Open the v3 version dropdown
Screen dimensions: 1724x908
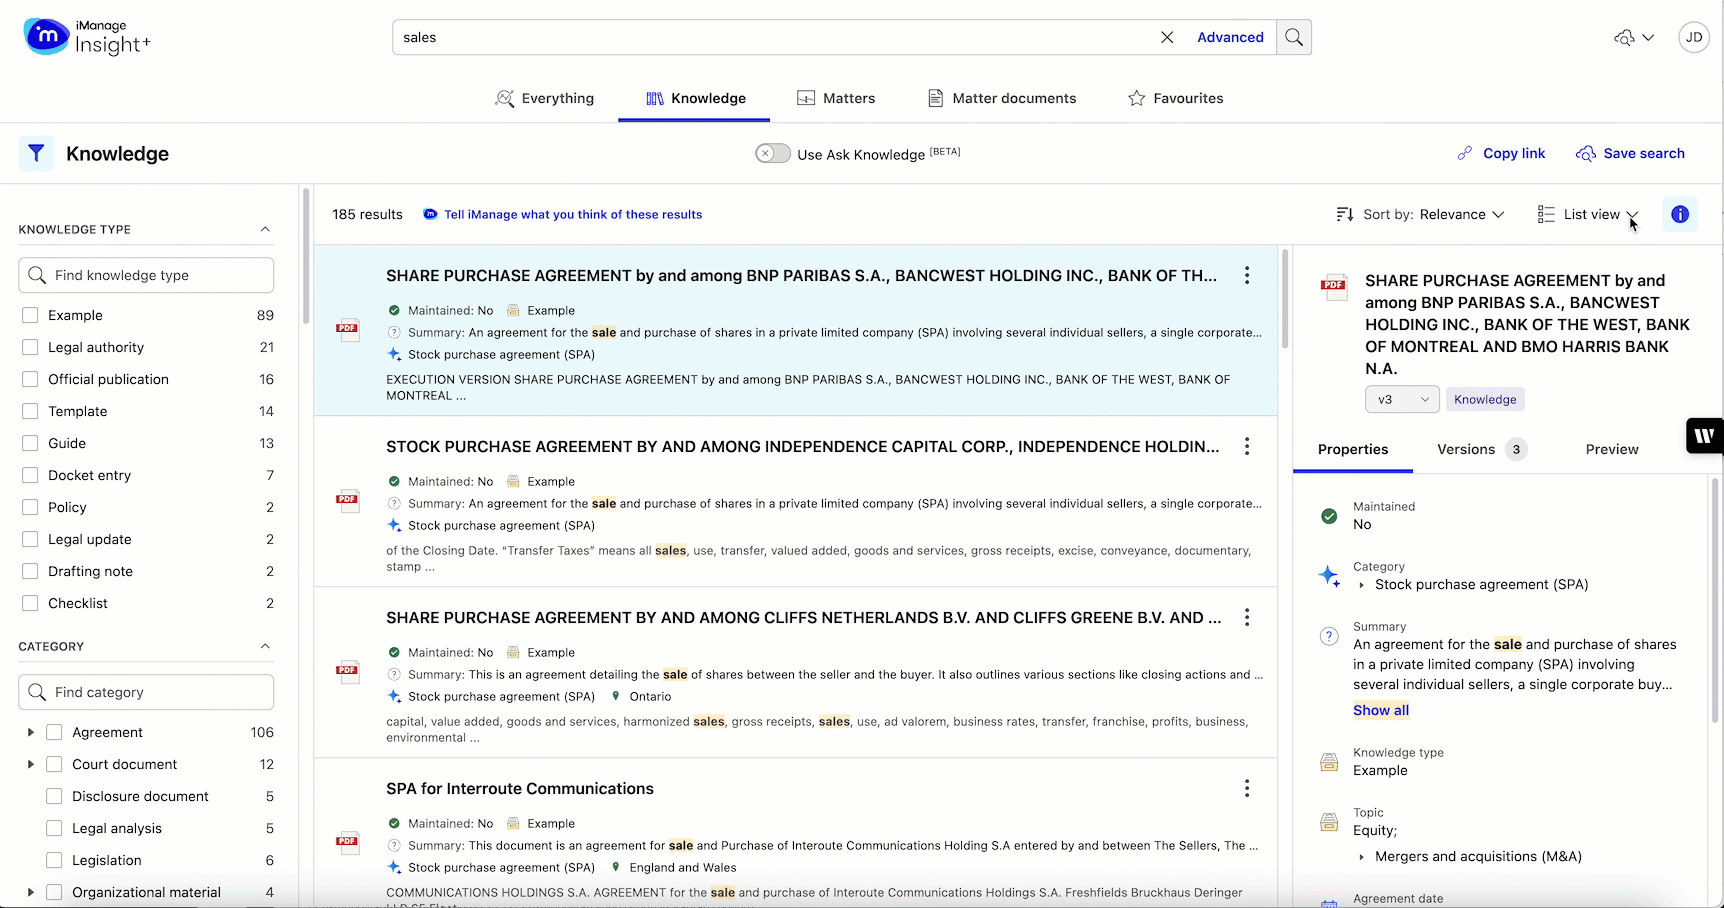pyautogui.click(x=1400, y=399)
